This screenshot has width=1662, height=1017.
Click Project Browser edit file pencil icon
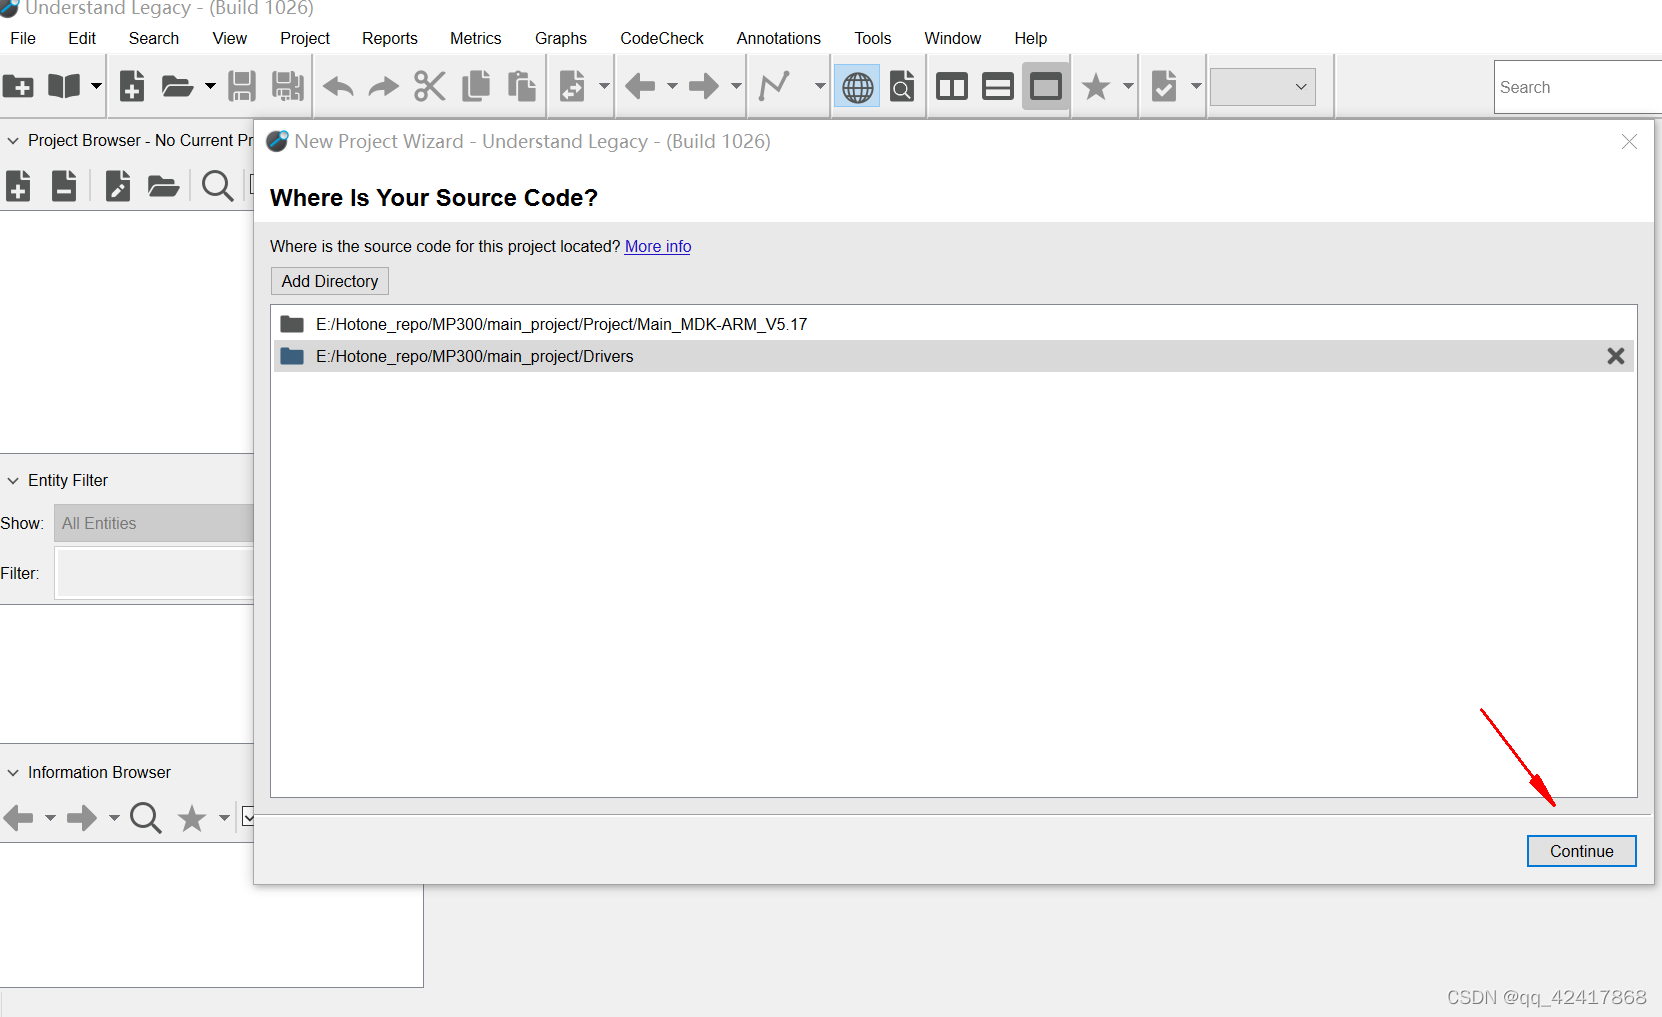[118, 186]
